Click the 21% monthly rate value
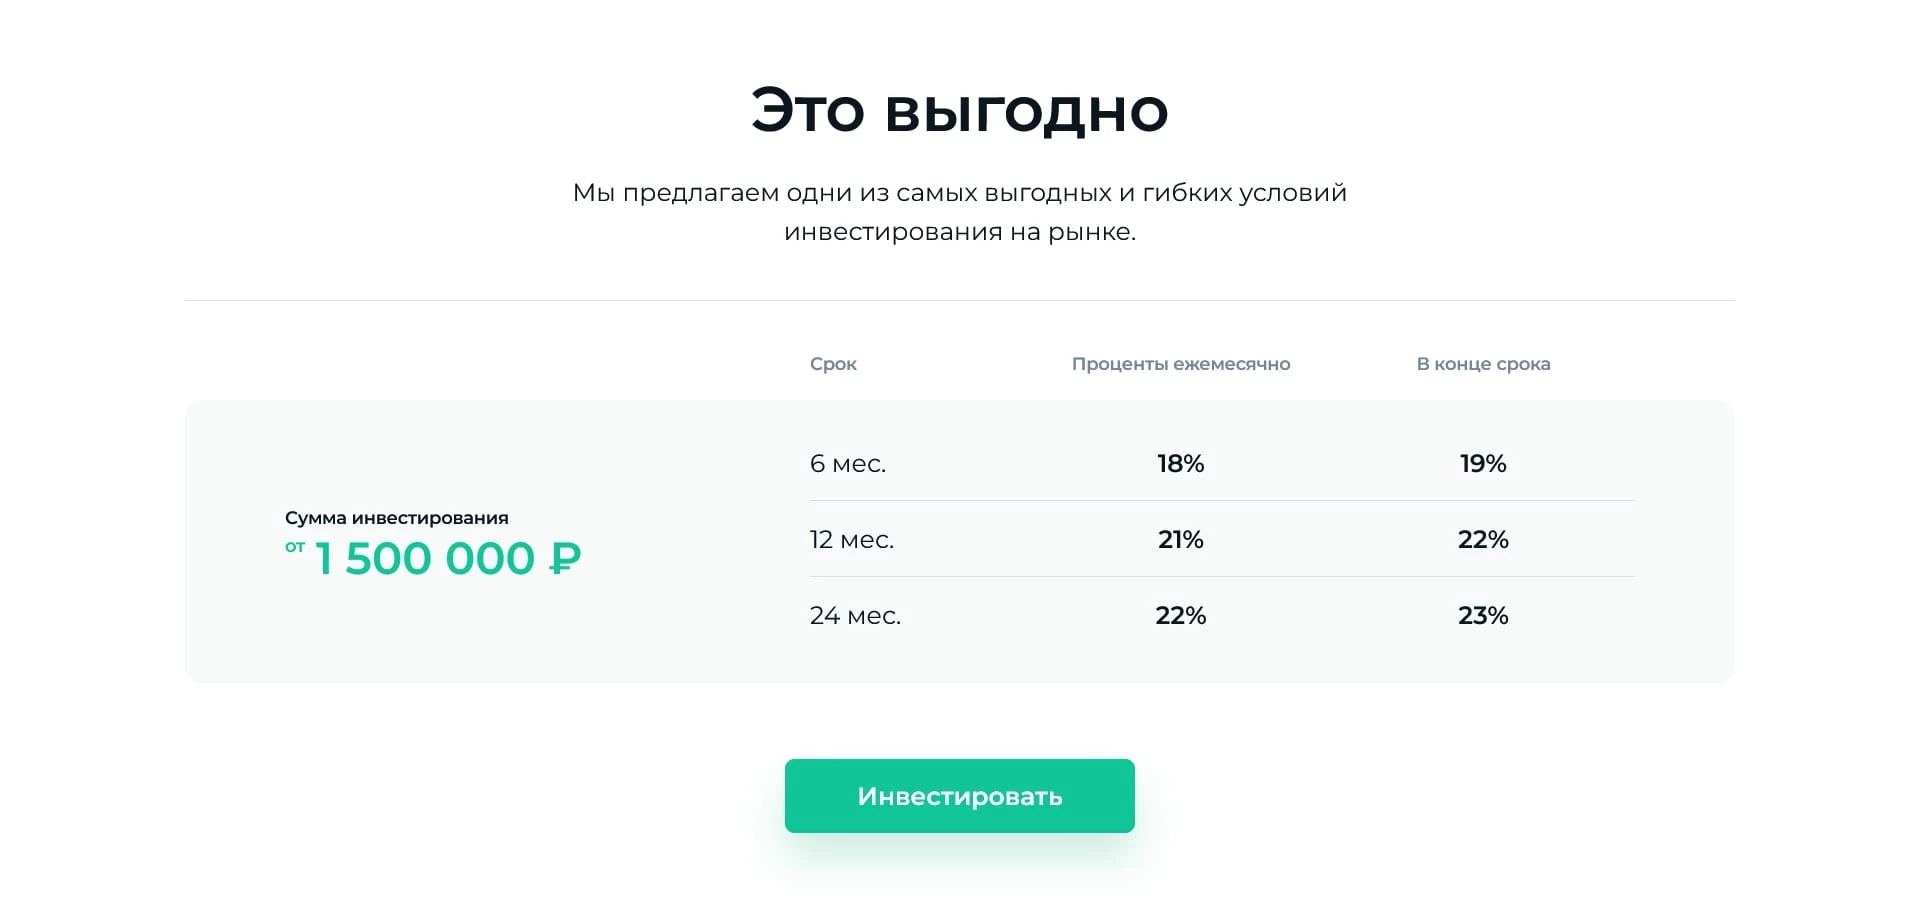Screen dimensions: 1920x913 [x=1180, y=539]
